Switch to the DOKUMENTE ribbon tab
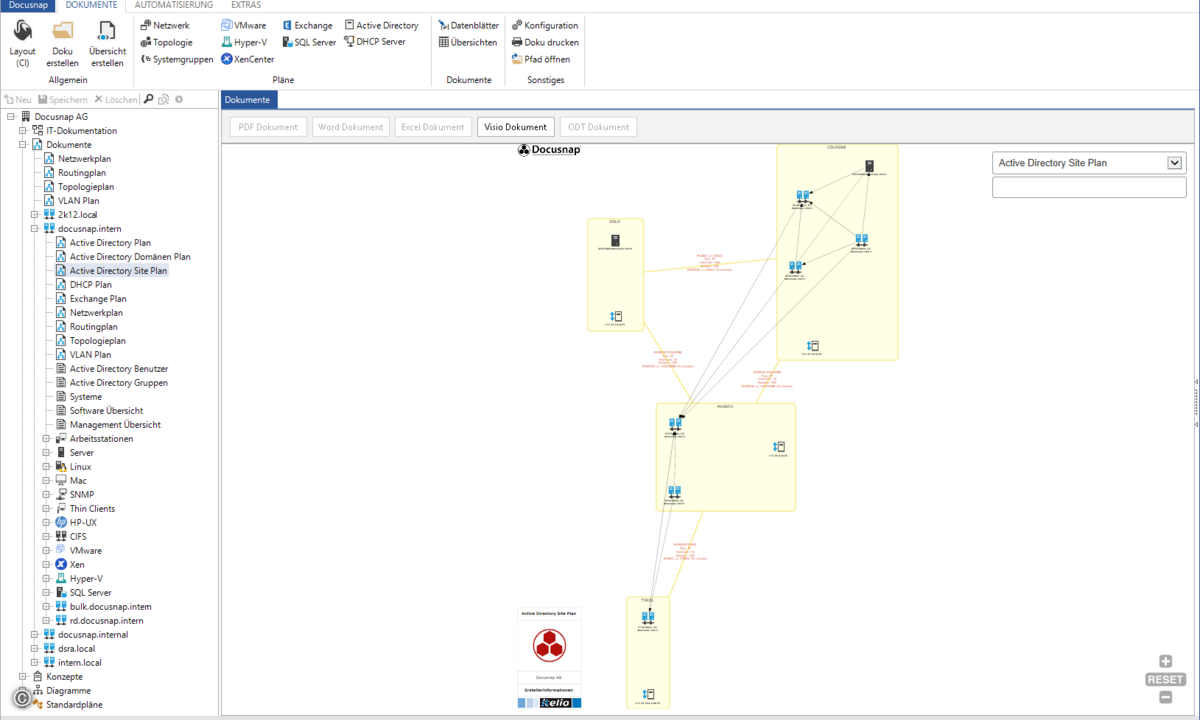Viewport: 1200px width, 720px height. pyautogui.click(x=92, y=5)
